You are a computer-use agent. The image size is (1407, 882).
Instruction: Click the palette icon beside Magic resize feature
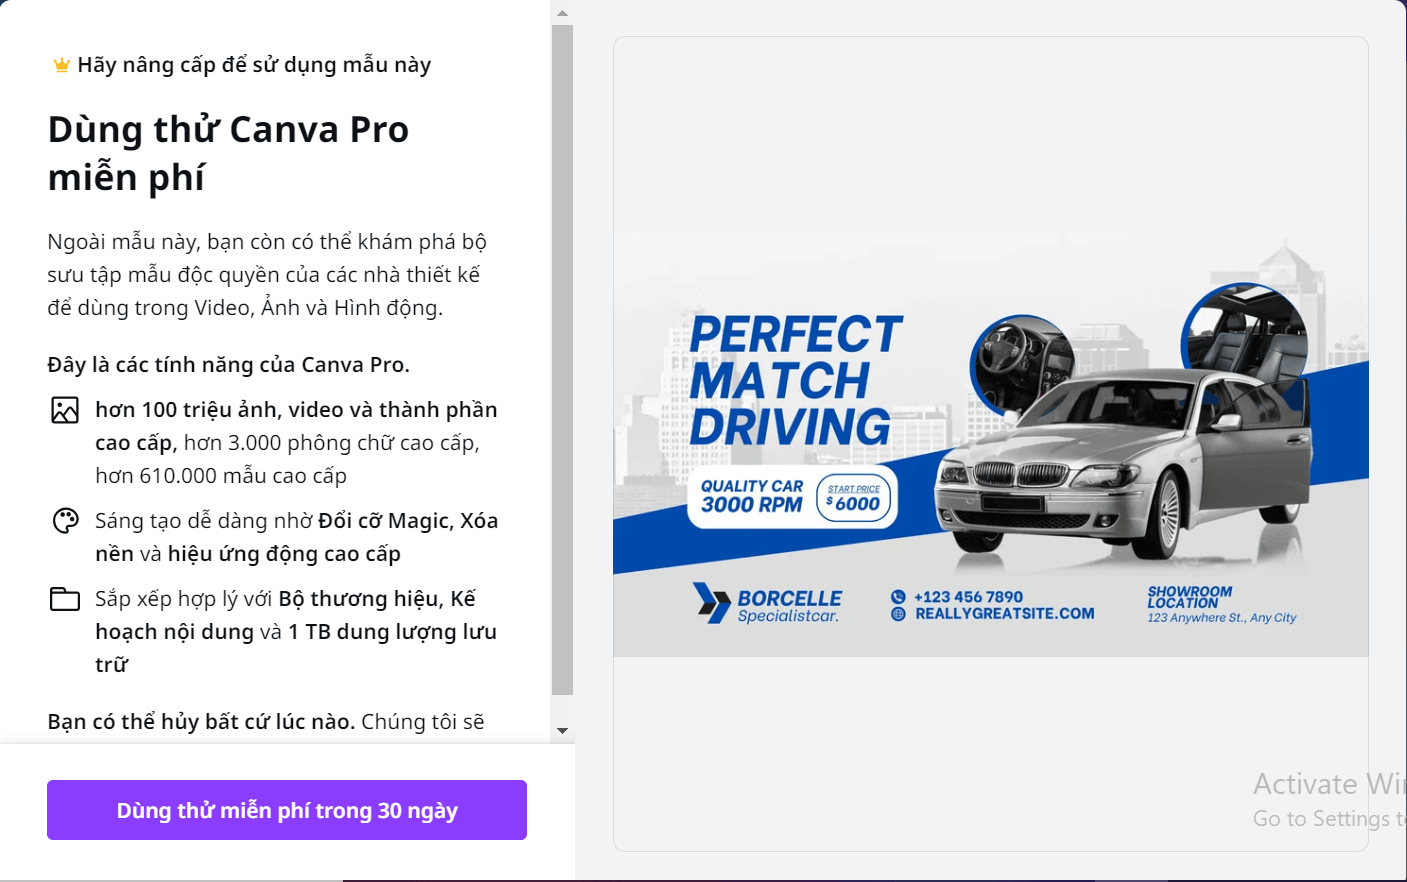[65, 521]
